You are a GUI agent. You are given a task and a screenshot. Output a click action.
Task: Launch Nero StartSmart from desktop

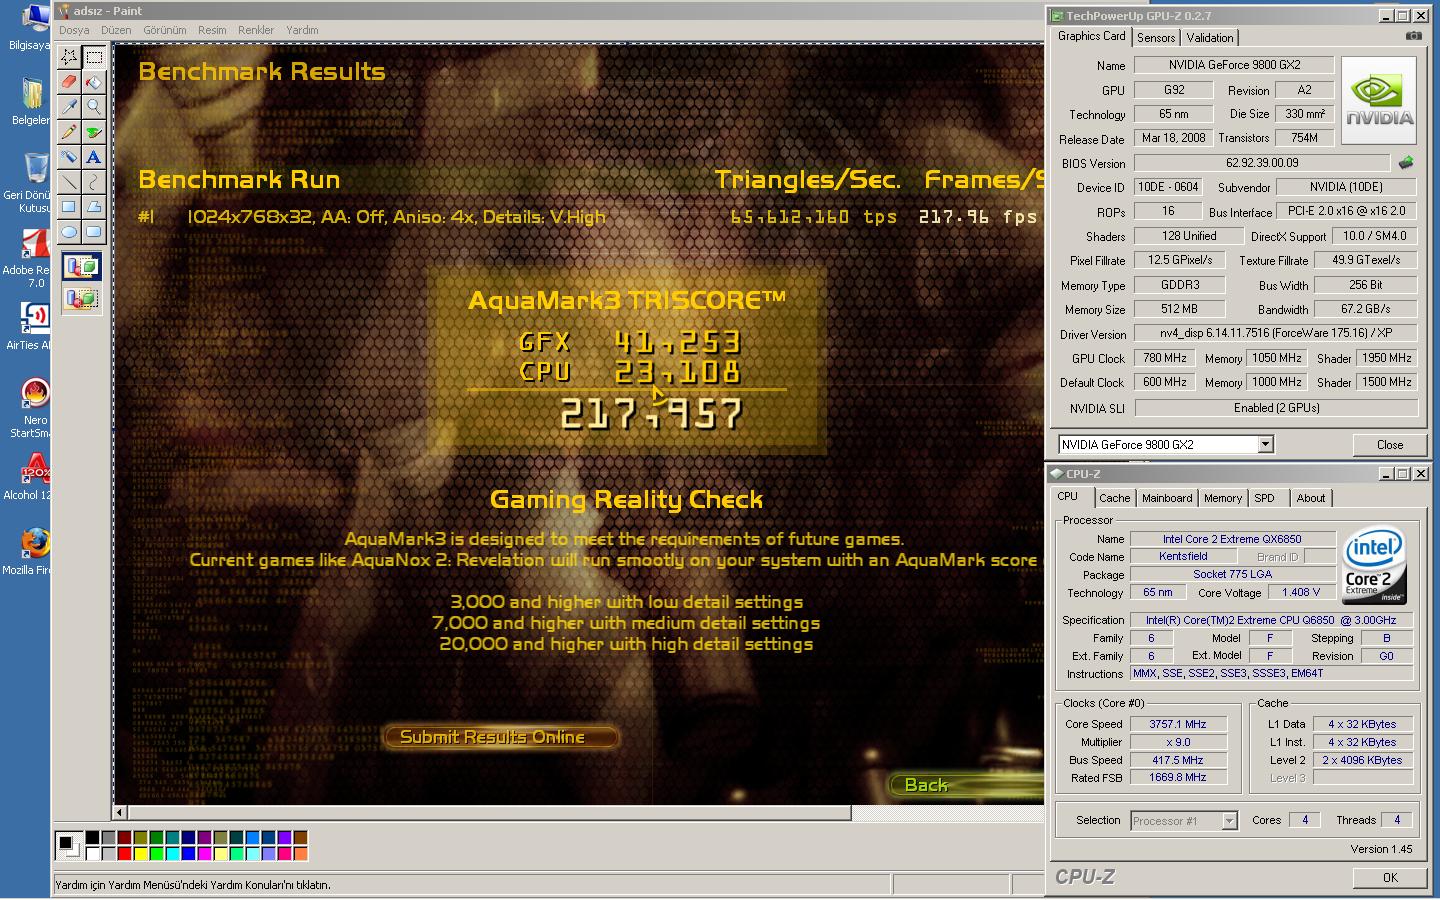[32, 408]
